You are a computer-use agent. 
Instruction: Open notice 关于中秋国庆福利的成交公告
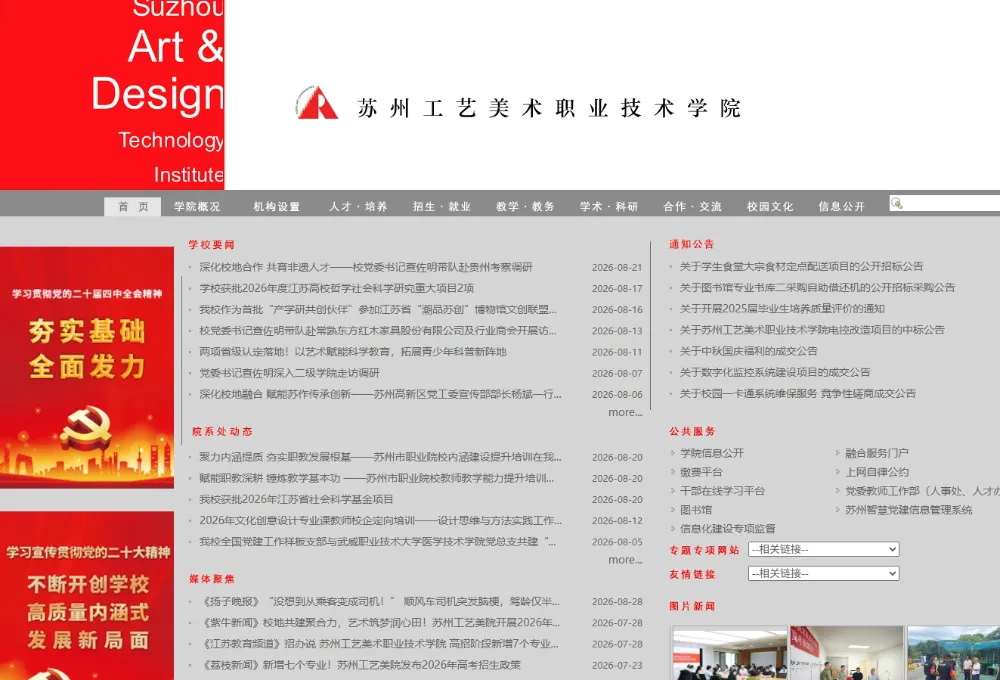(x=748, y=351)
